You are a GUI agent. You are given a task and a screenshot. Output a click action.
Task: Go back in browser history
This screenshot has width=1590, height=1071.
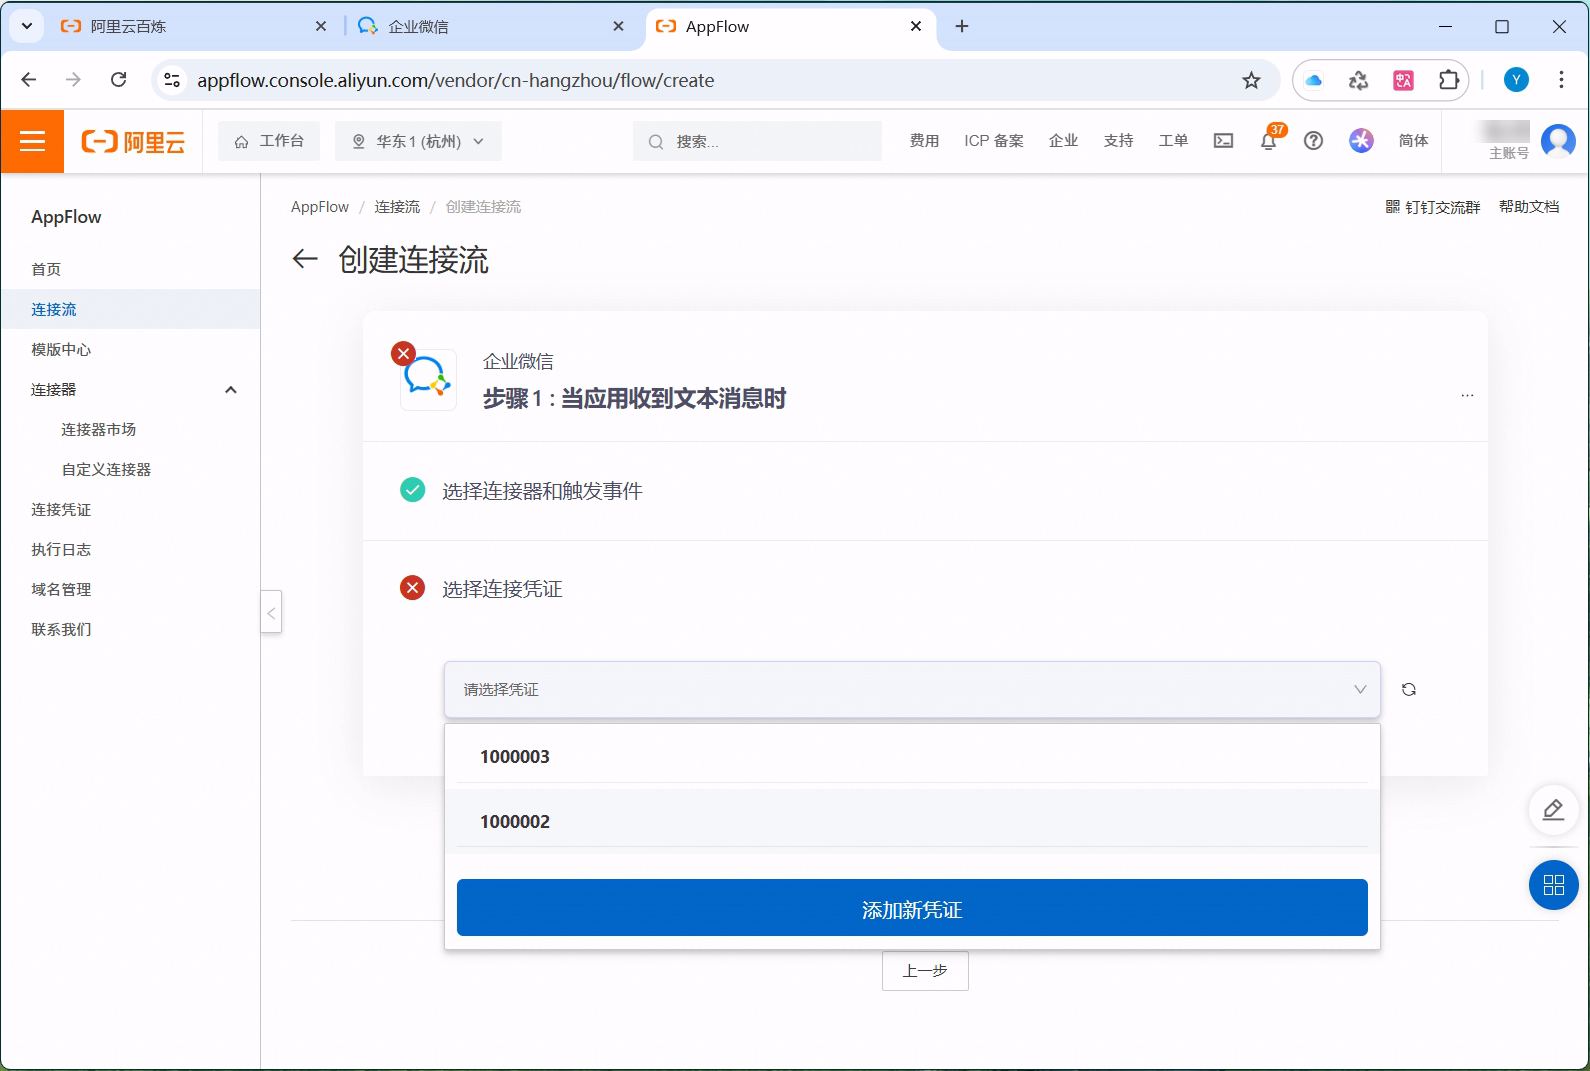pyautogui.click(x=29, y=80)
